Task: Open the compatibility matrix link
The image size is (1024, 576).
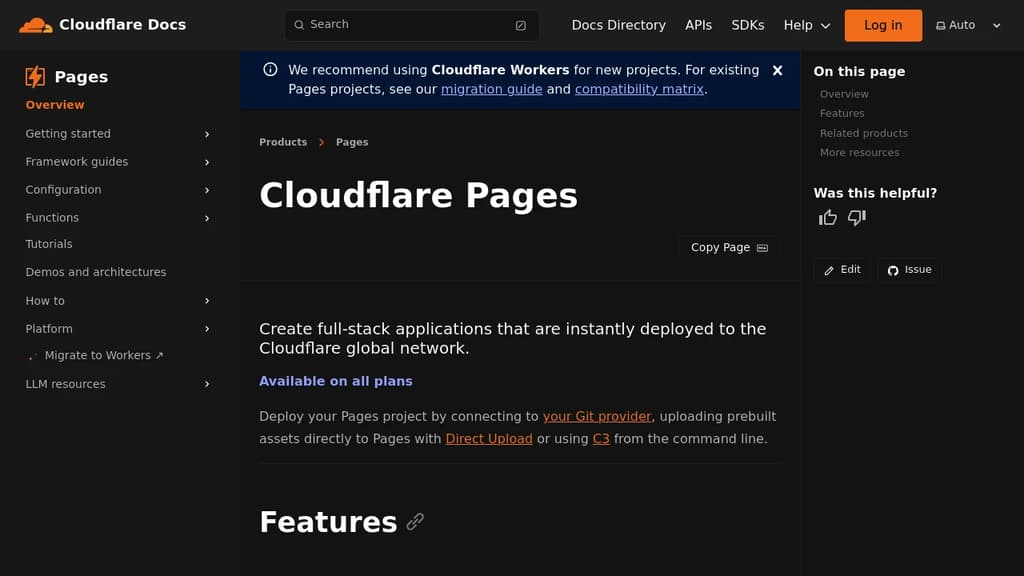Action: click(639, 89)
